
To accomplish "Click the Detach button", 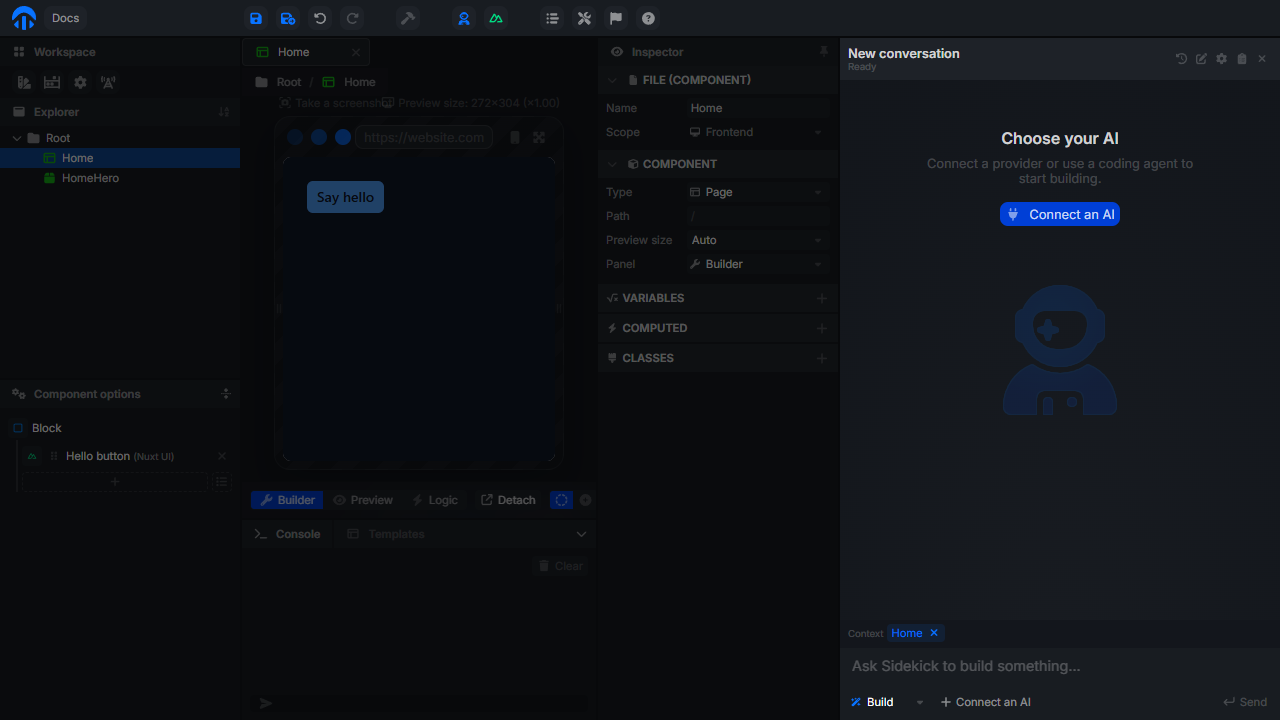I will tap(508, 500).
